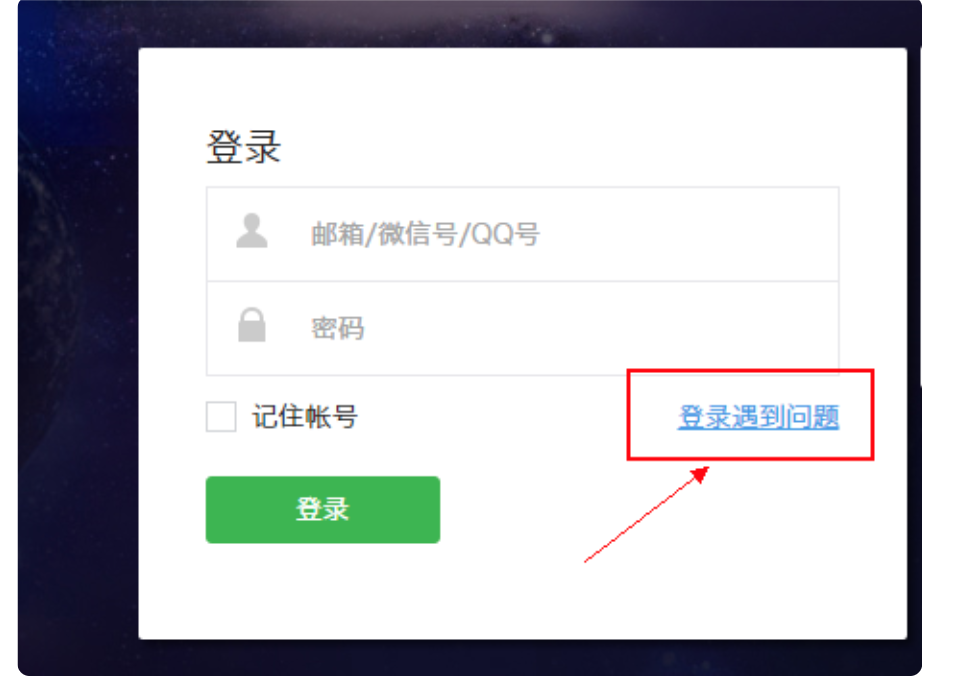Viewport: 978px width, 686px height.
Task: Click the padlock icon in password field
Action: (x=251, y=324)
